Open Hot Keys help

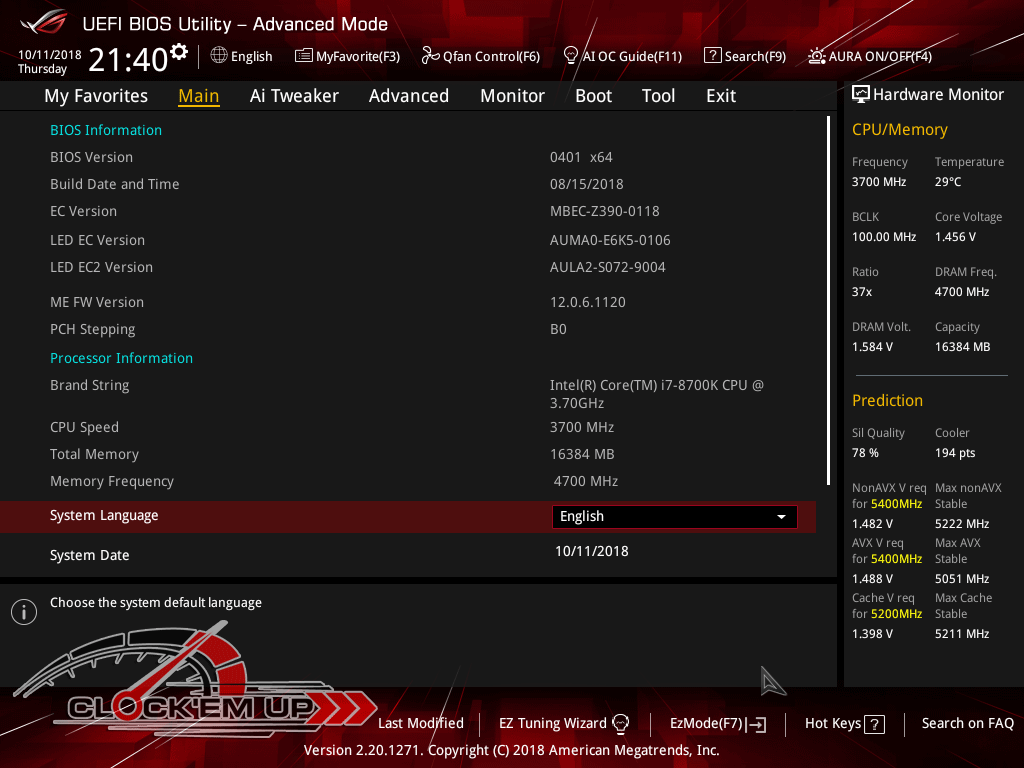[x=844, y=723]
